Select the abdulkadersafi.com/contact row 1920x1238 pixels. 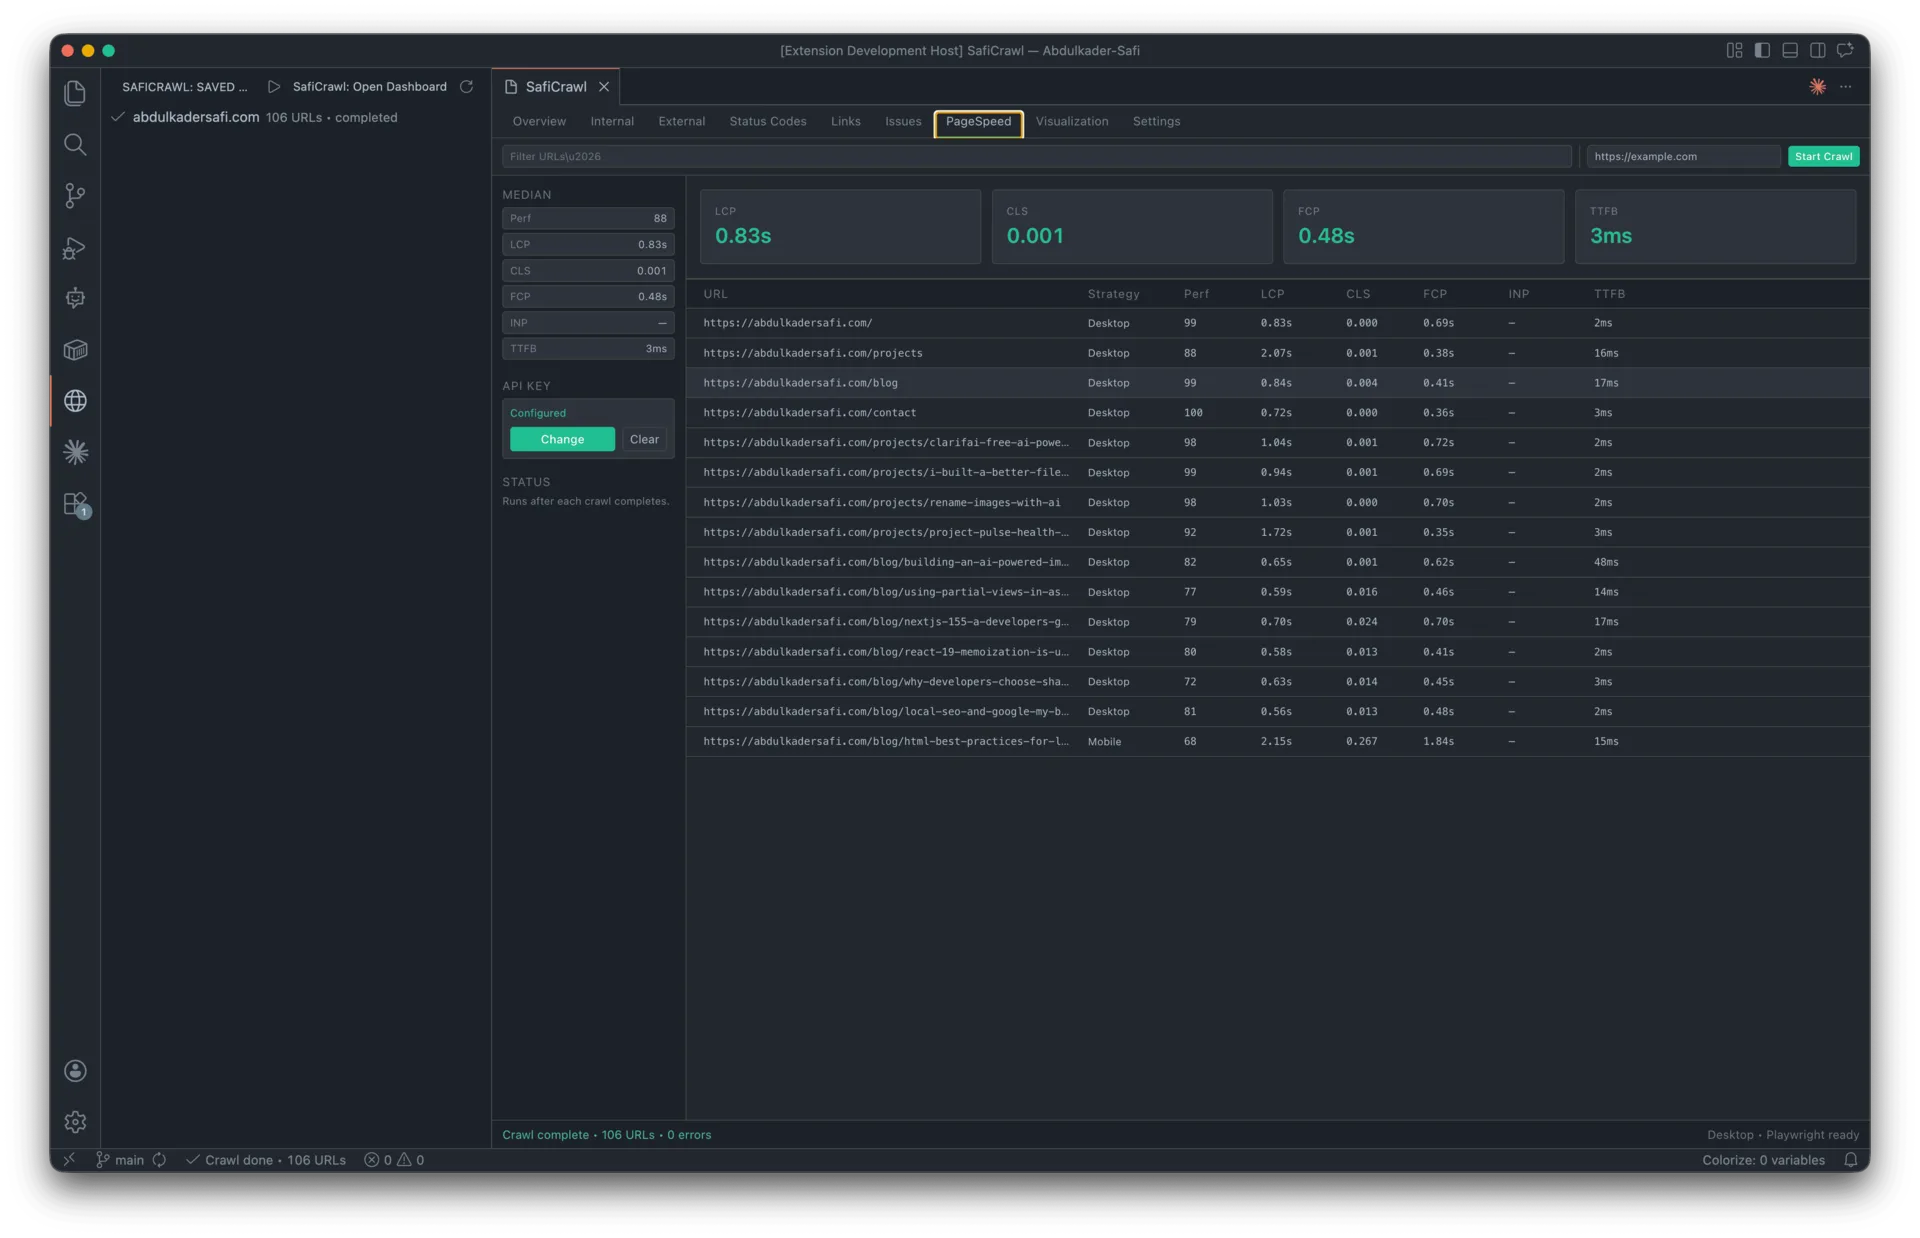click(x=1277, y=412)
